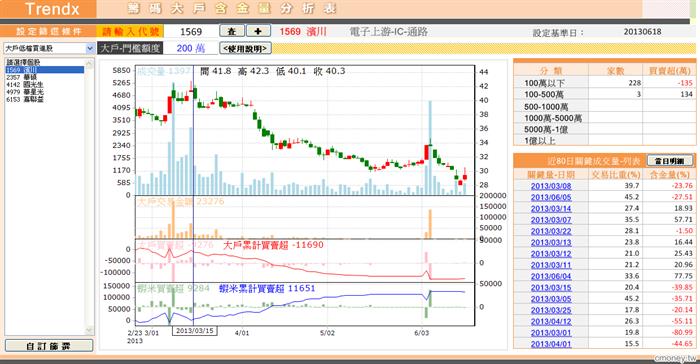Open key-volume date link 2013/03/13
Viewport: 700px width, 364px height.
tap(551, 242)
